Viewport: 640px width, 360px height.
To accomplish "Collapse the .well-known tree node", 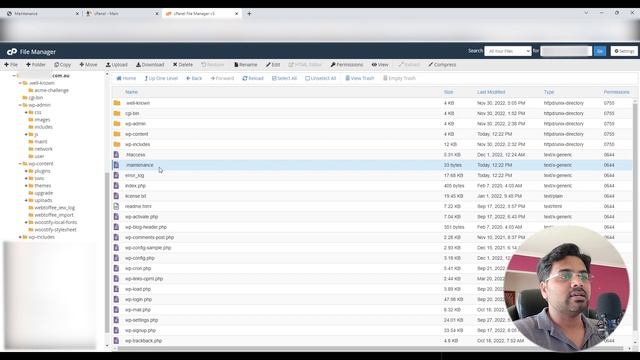I will point(20,83).
